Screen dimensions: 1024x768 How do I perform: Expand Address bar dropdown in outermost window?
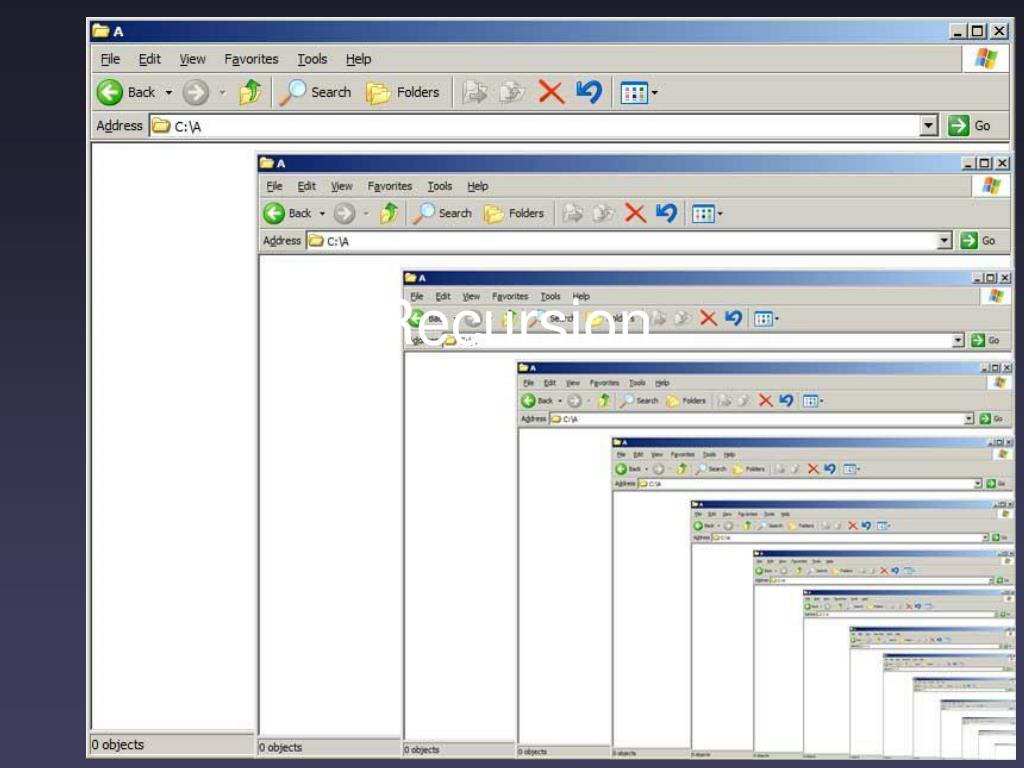(x=929, y=125)
